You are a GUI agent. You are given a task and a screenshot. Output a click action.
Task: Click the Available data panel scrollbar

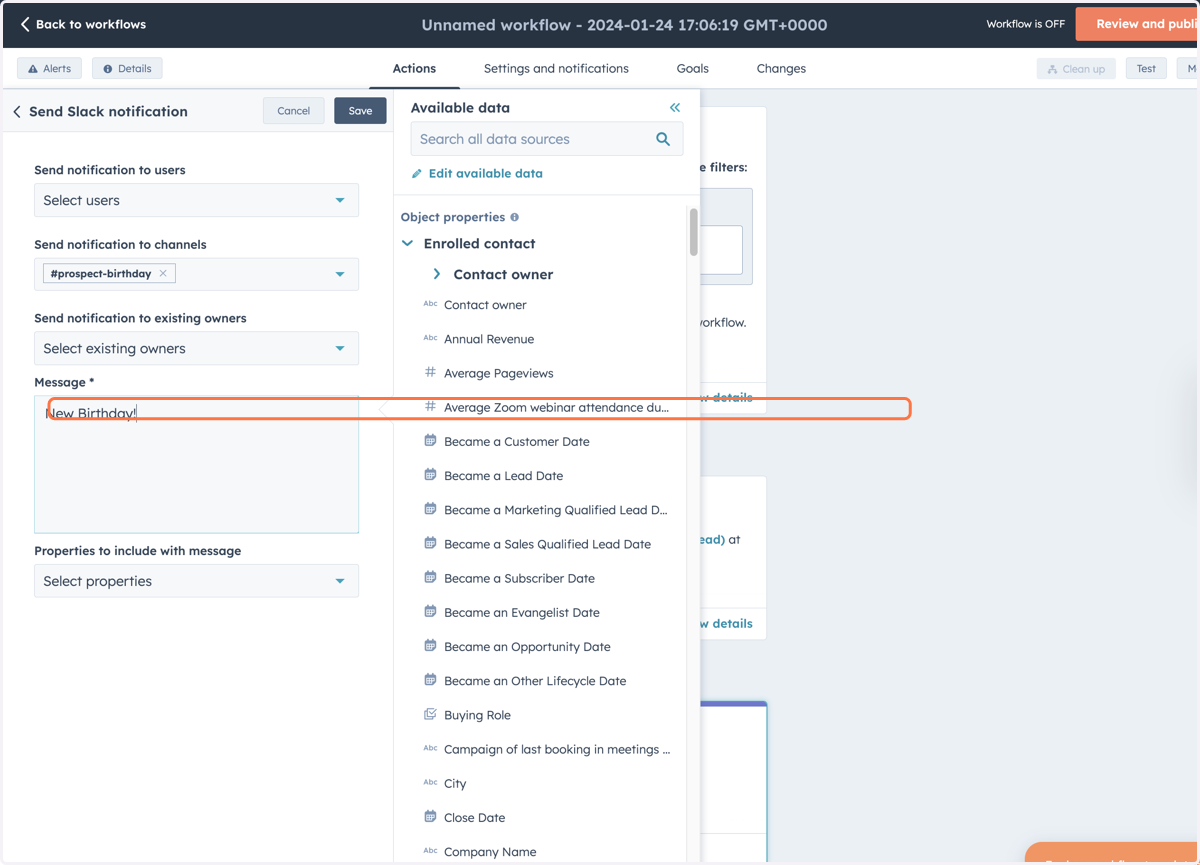pos(693,232)
